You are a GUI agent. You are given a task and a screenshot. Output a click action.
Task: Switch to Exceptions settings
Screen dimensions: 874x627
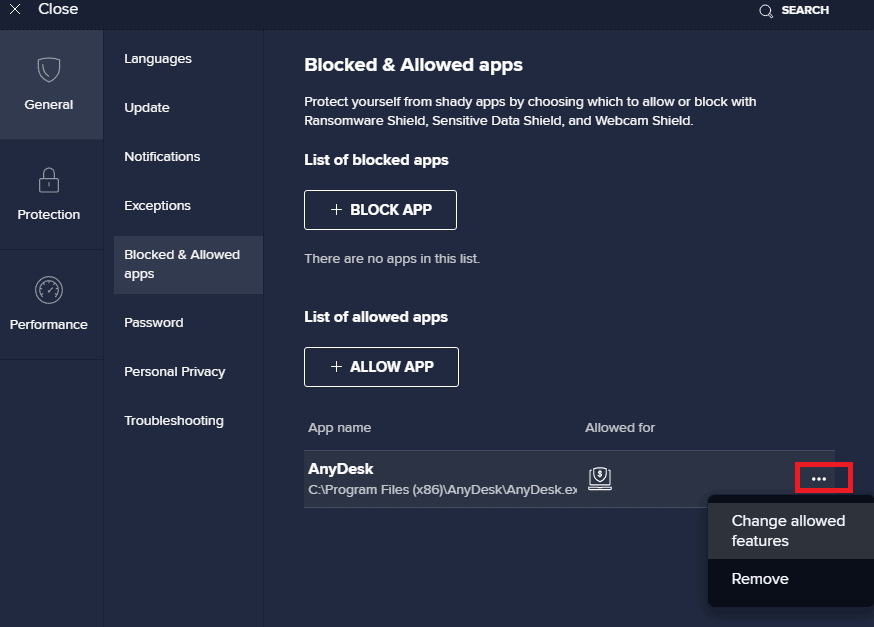click(x=157, y=206)
